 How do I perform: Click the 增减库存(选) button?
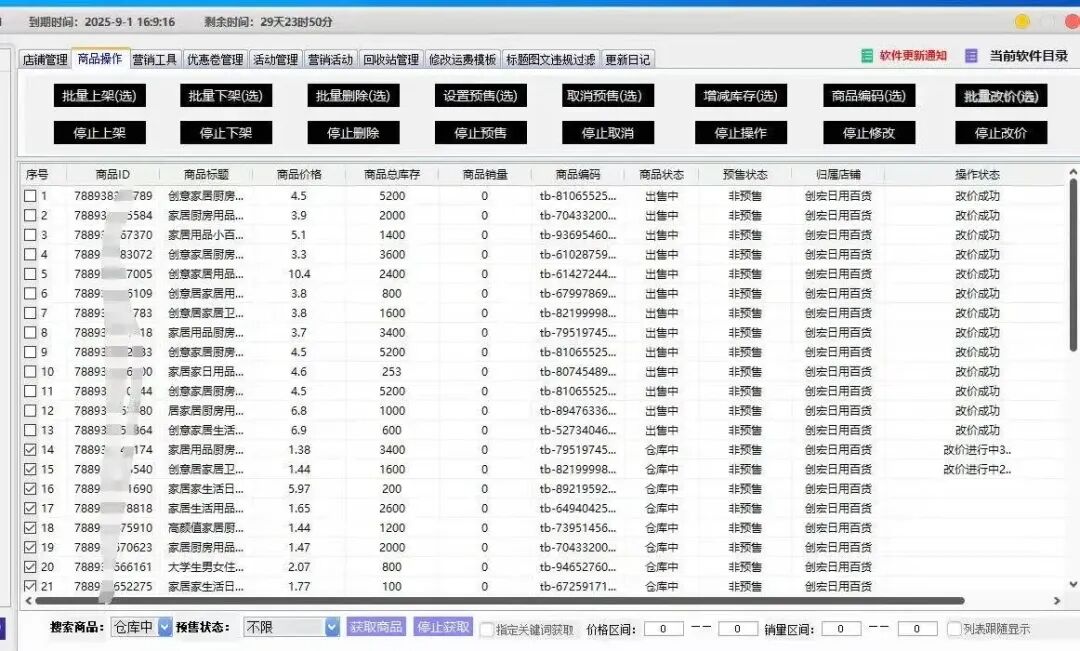(740, 96)
